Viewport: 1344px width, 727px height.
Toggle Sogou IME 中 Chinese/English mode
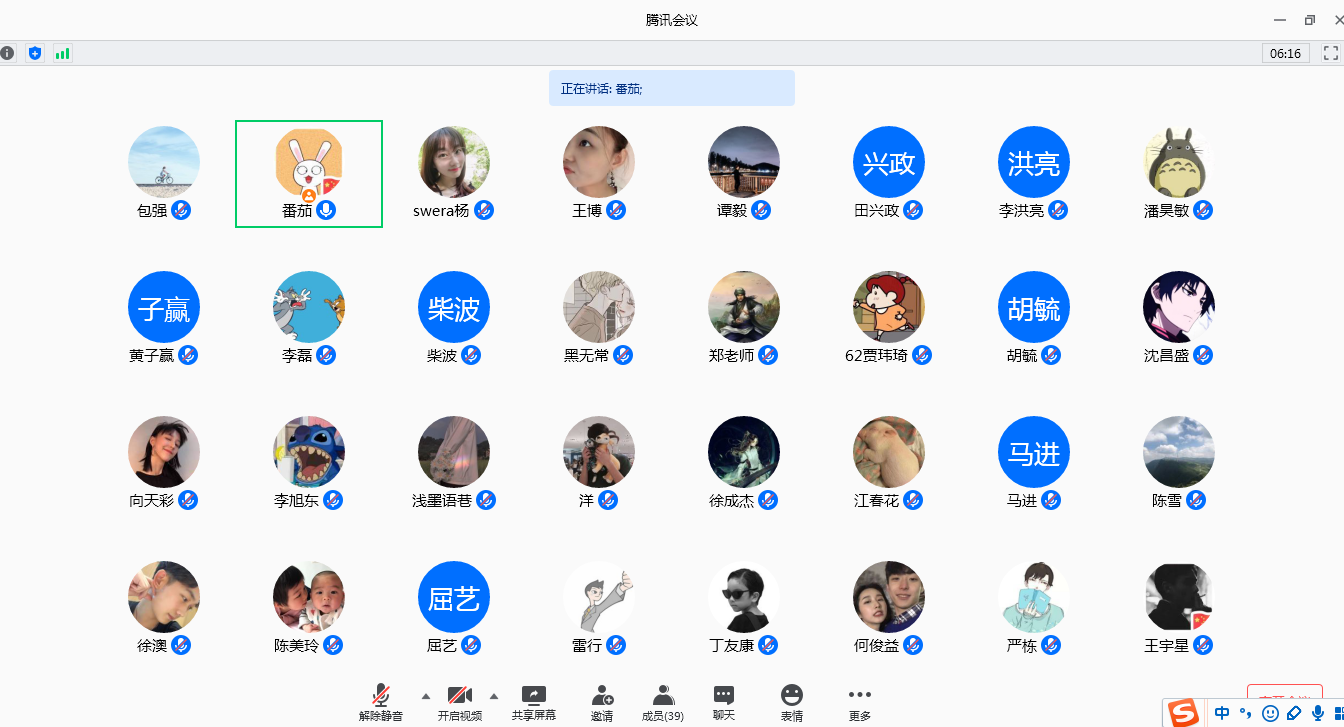pyautogui.click(x=1222, y=713)
